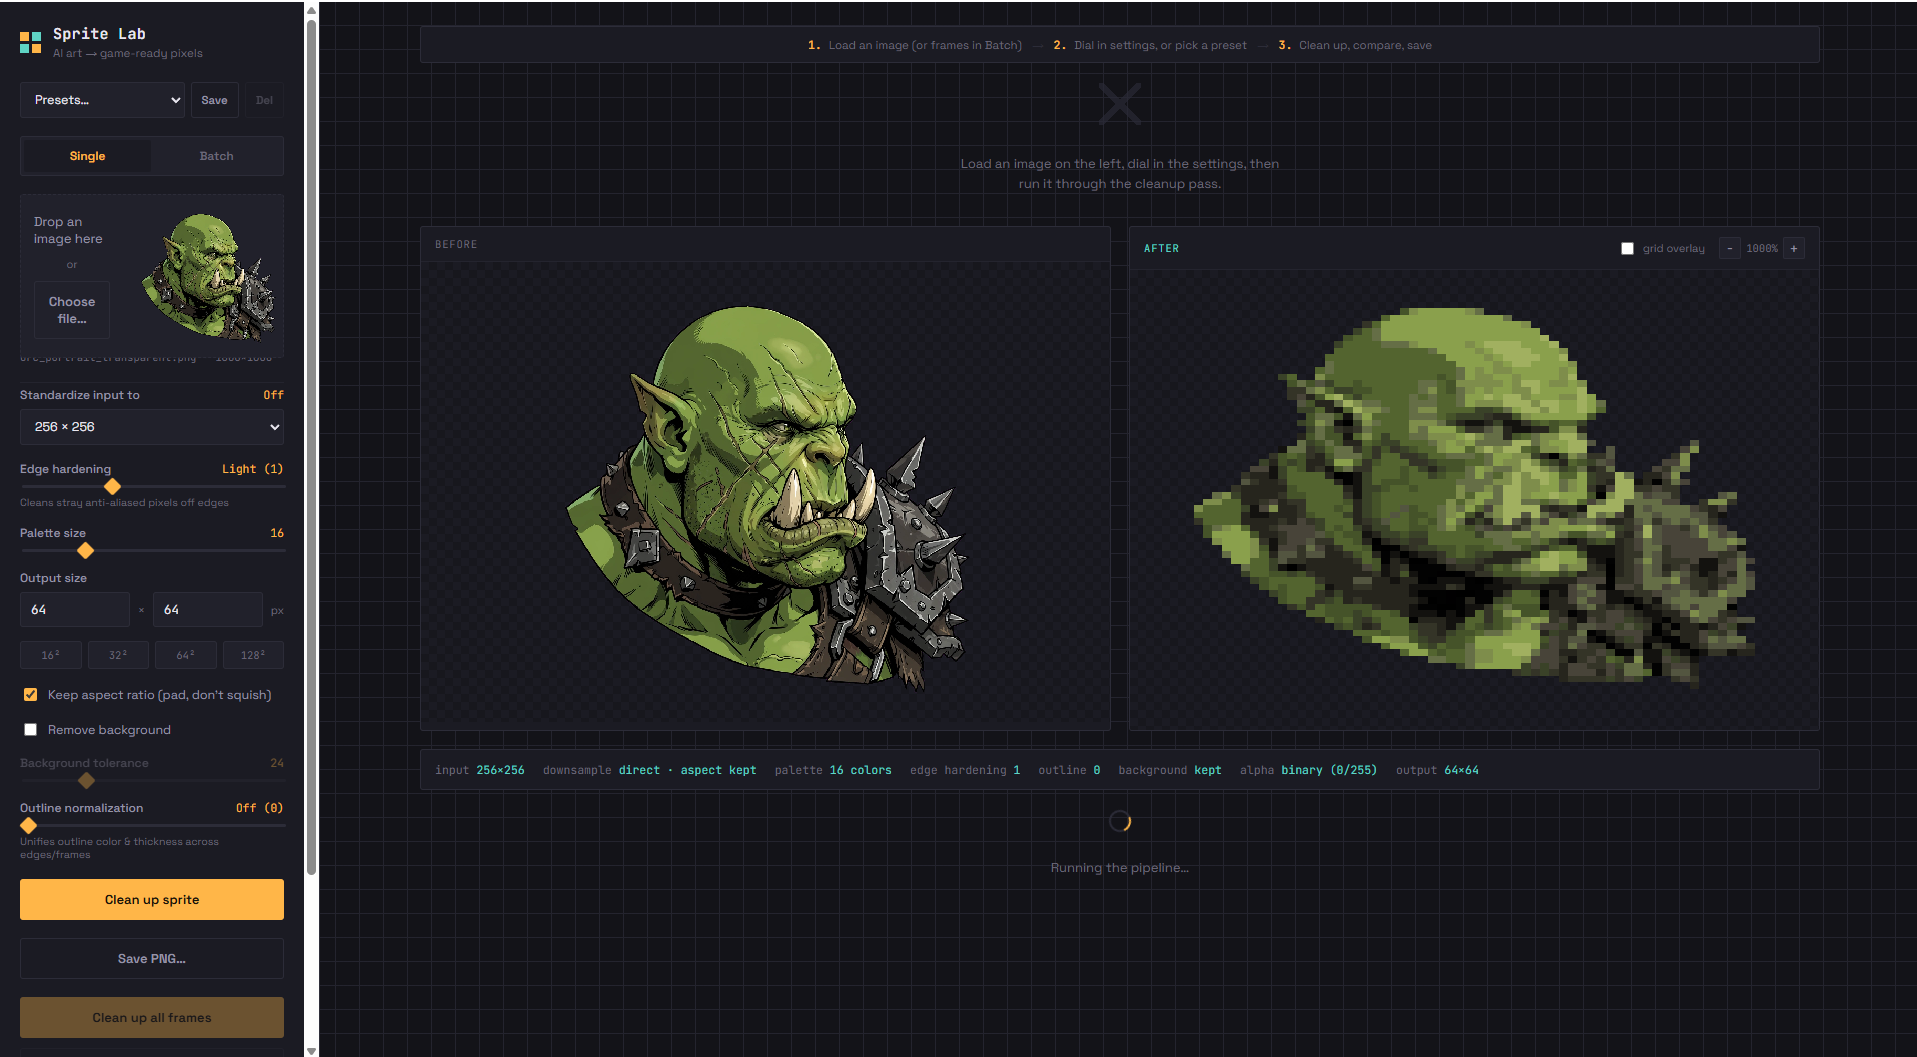Click the Clean up sprite button
Viewport: 1917px width, 1057px height.
[152, 900]
